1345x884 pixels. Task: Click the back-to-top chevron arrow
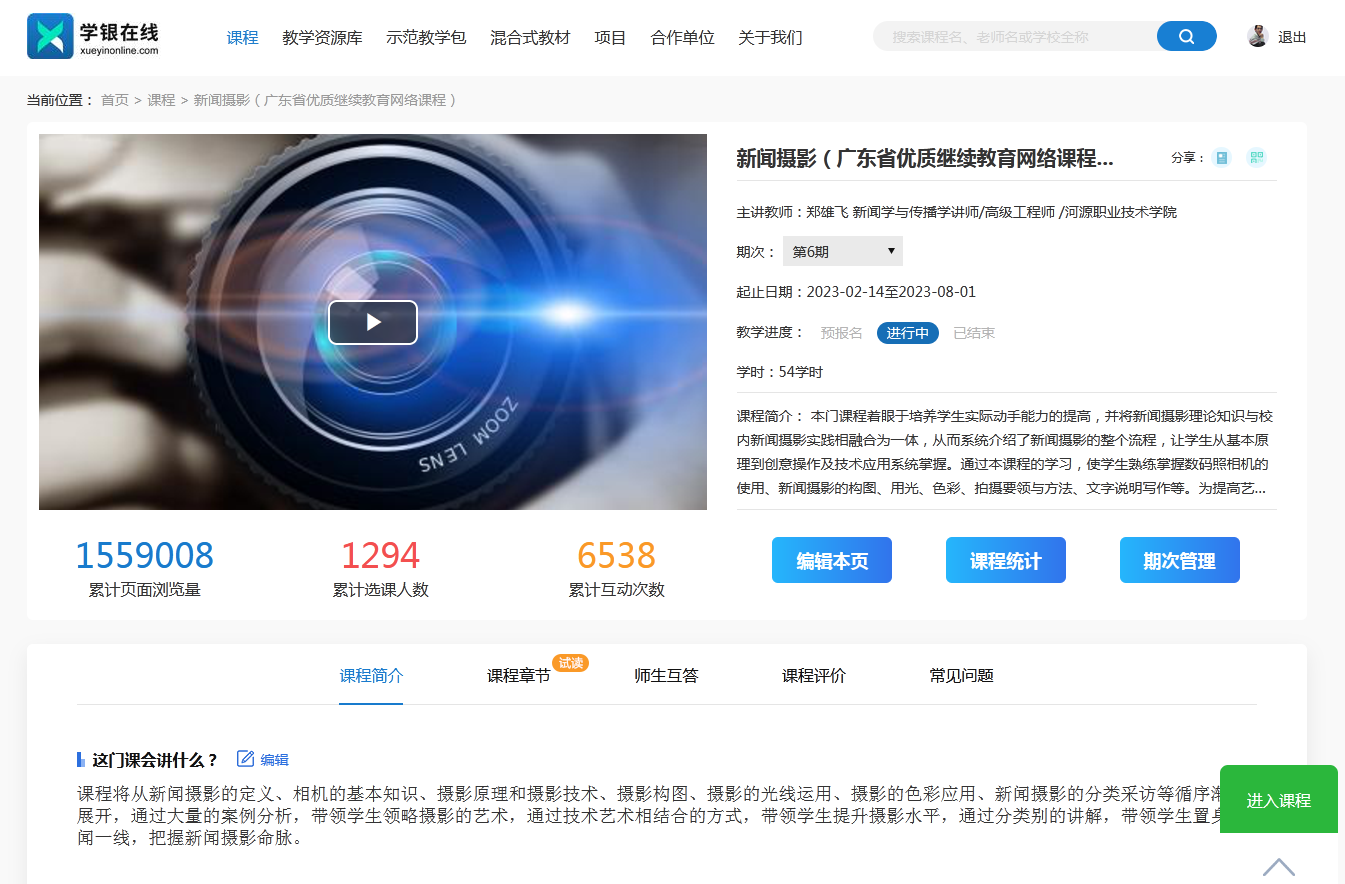(1278, 866)
